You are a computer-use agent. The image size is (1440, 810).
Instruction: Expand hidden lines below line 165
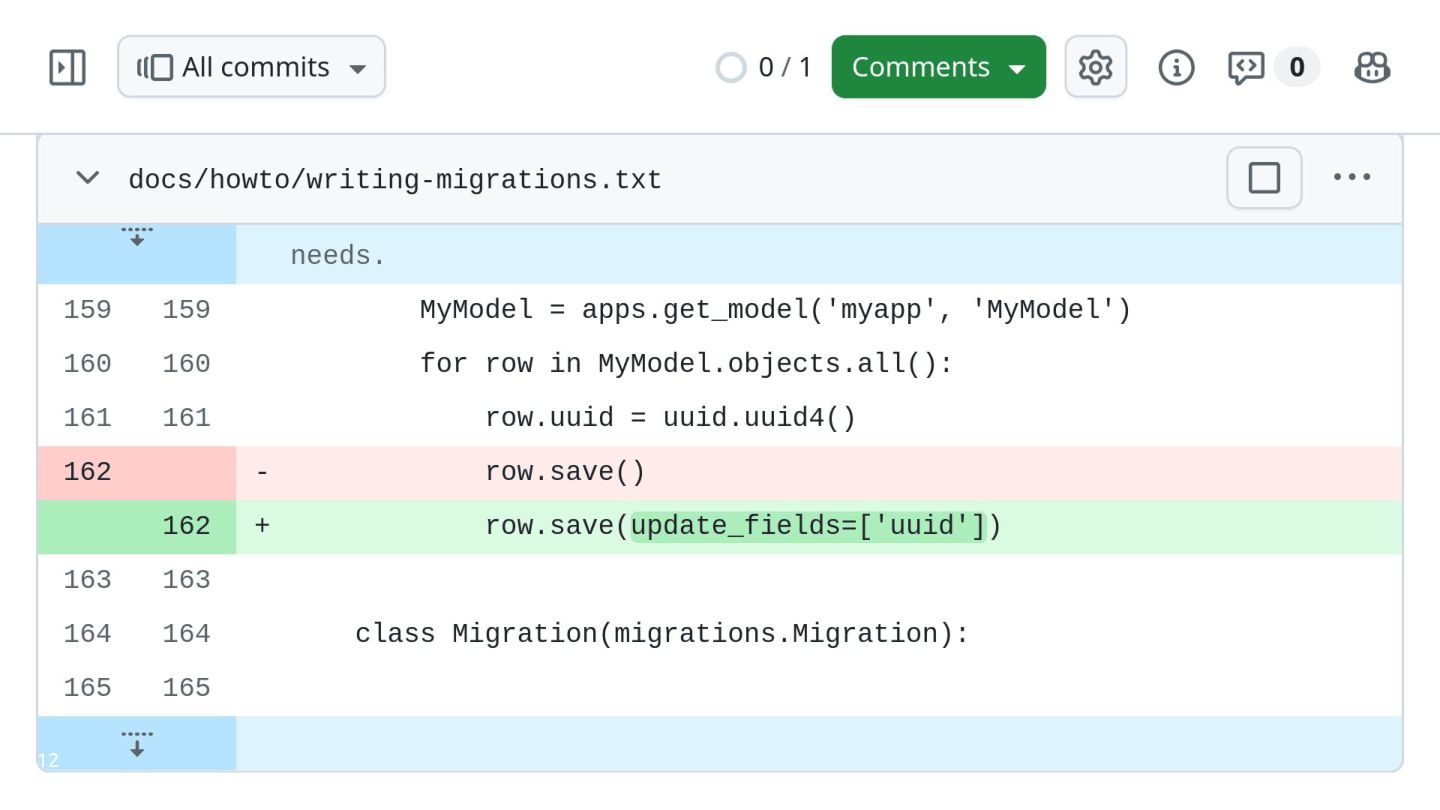pyautogui.click(x=137, y=744)
